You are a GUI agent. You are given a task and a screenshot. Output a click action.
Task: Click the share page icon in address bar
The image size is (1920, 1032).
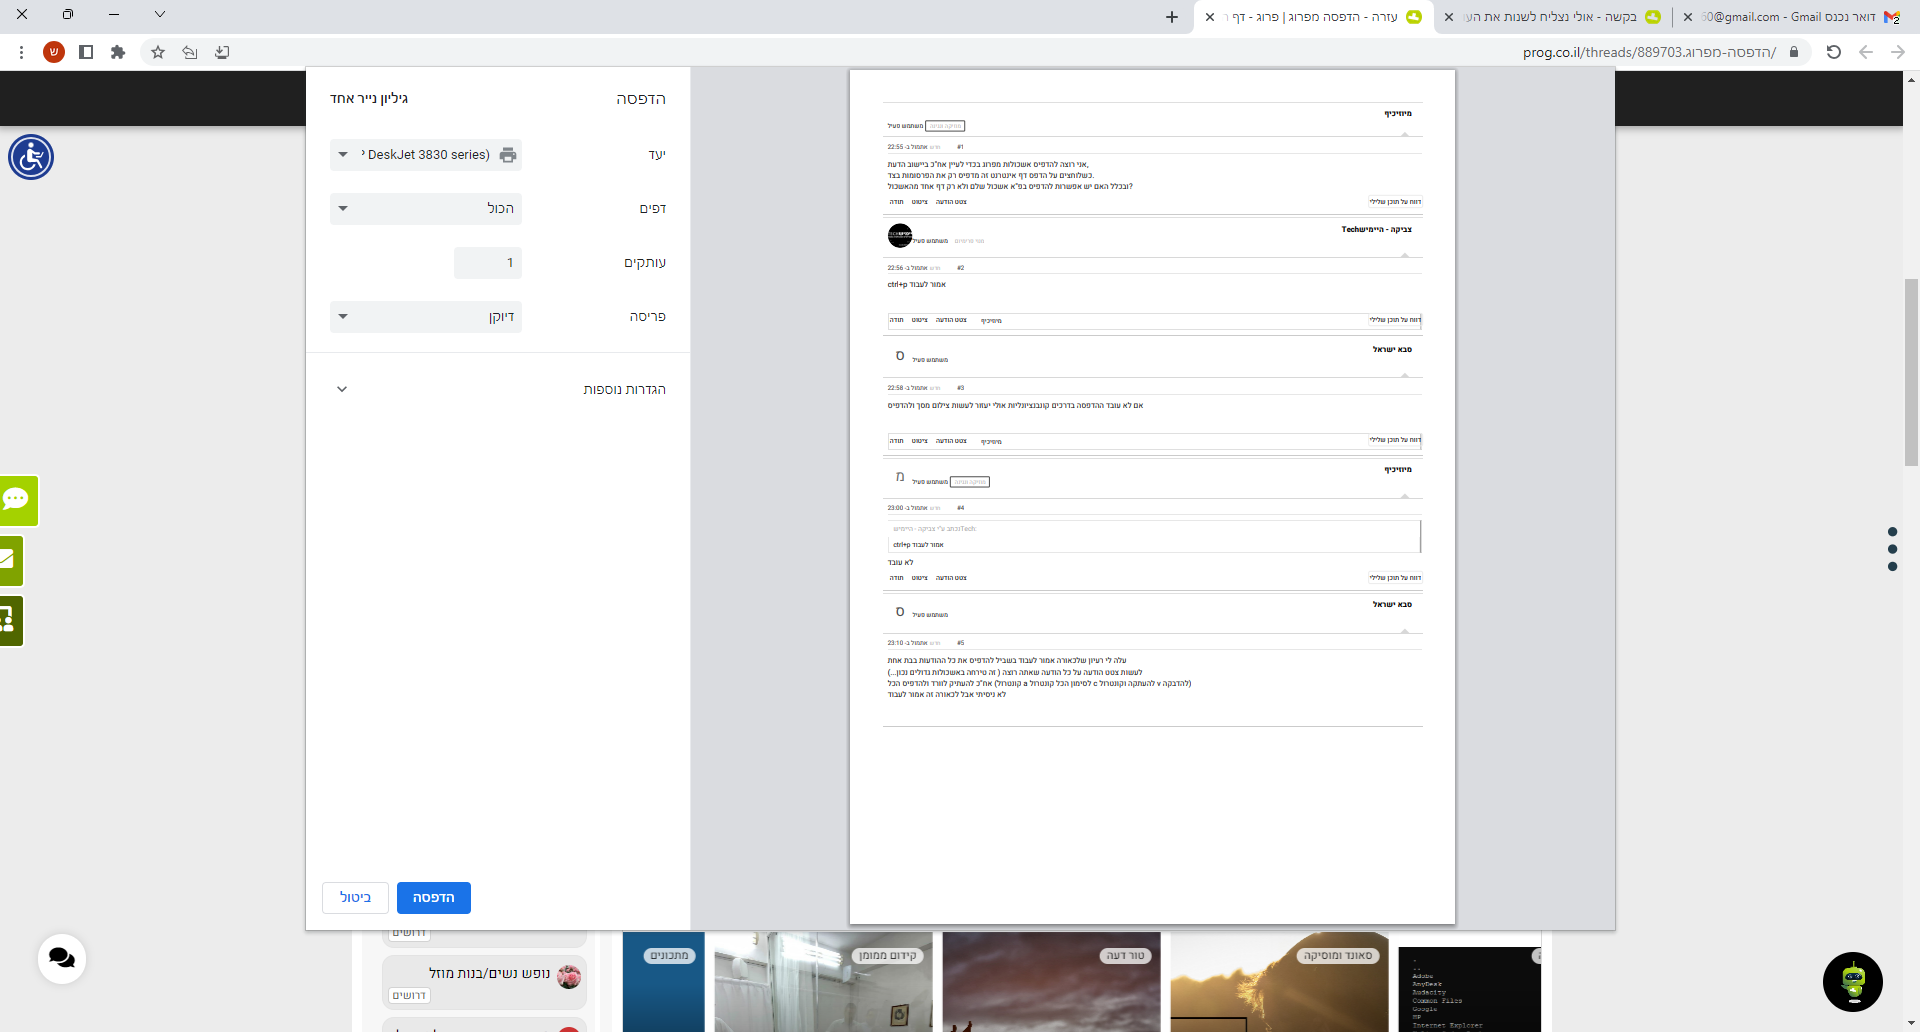pos(190,52)
